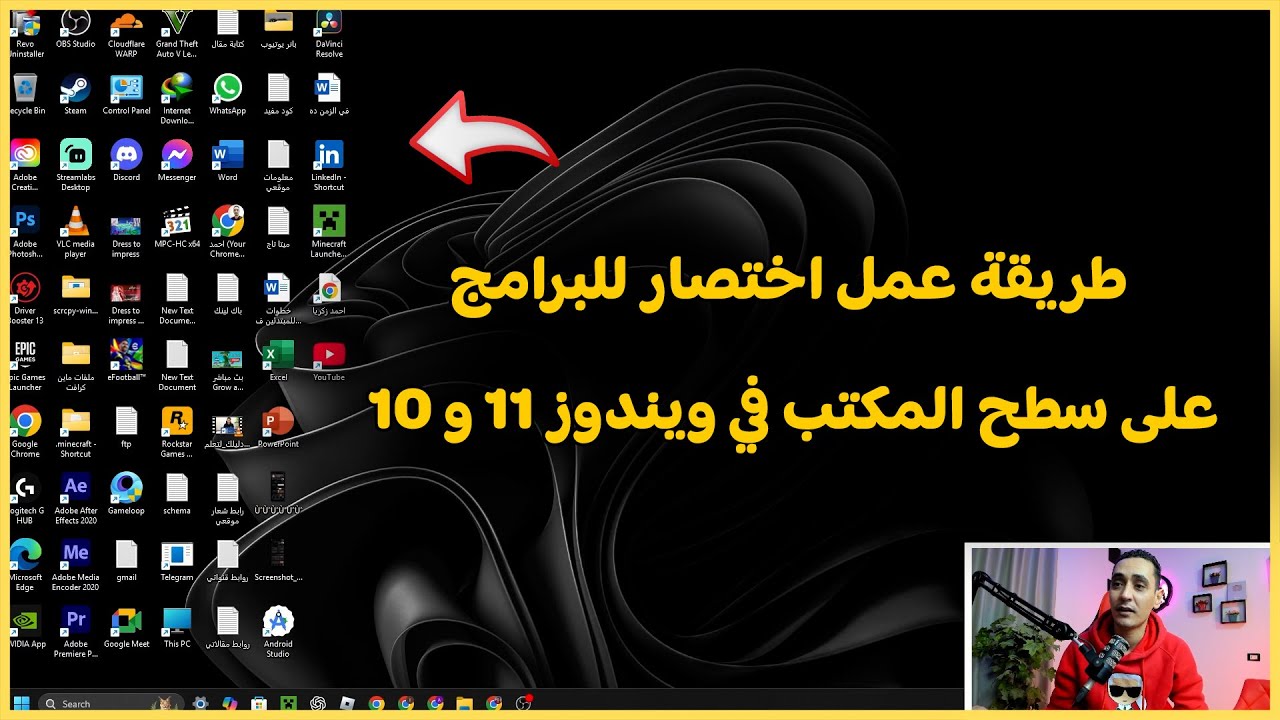Viewport: 1280px width, 720px height.
Task: Open ChatGPT from the taskbar
Action: point(318,703)
